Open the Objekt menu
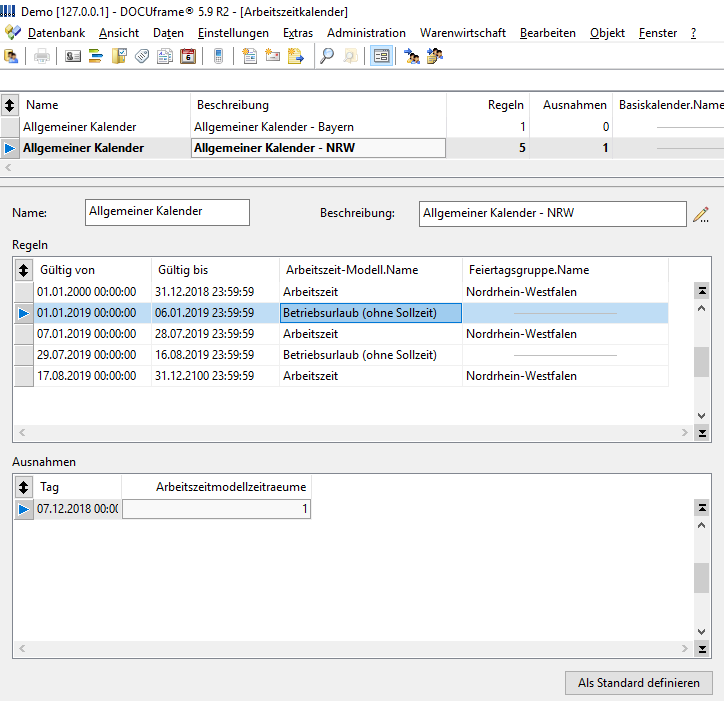The image size is (724, 701). [607, 33]
